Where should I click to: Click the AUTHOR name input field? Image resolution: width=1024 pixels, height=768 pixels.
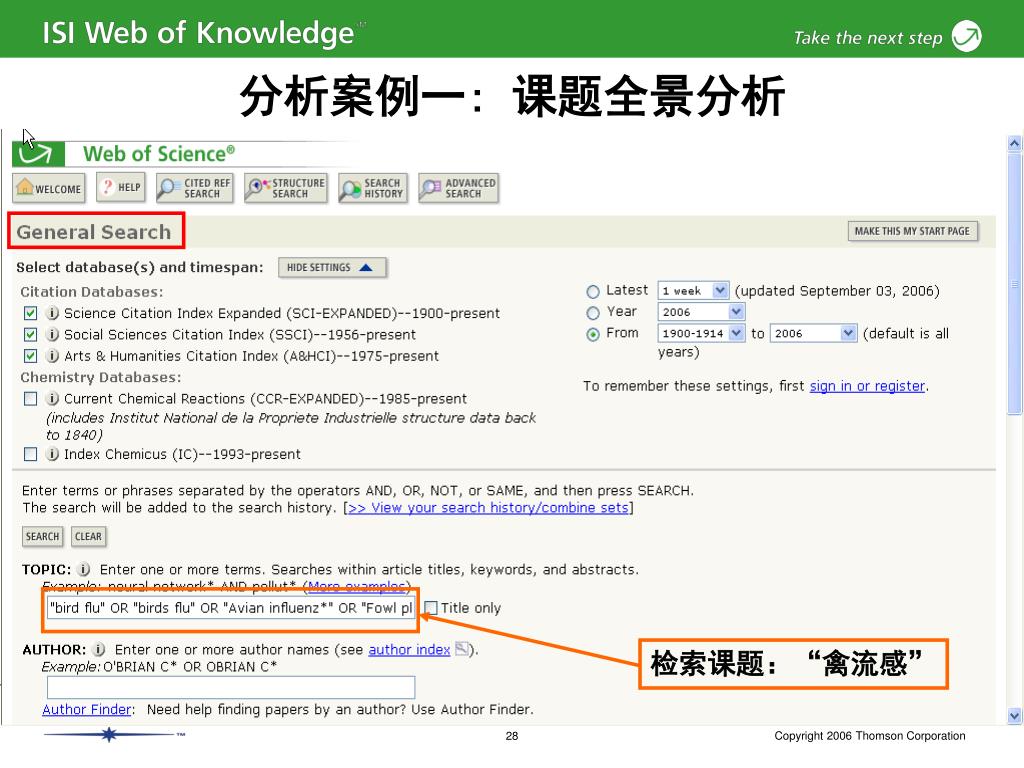pyautogui.click(x=231, y=687)
